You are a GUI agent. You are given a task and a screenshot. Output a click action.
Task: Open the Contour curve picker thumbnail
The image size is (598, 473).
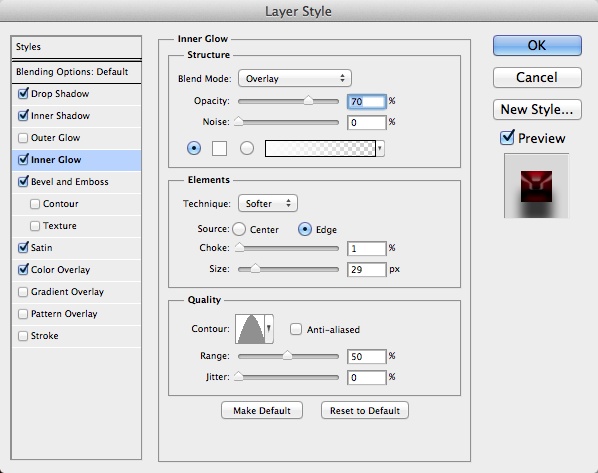250,329
